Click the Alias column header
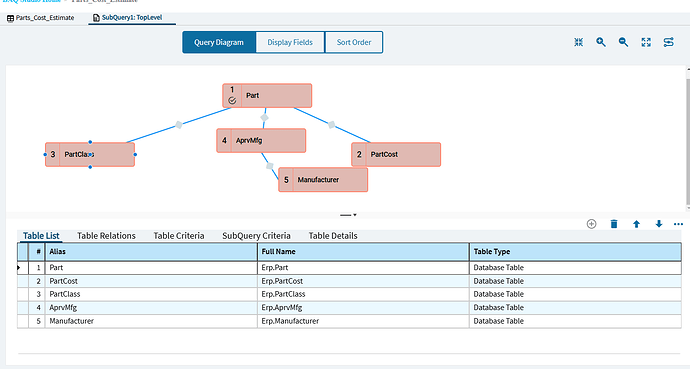Viewport: 690px width, 369px height. click(151, 252)
